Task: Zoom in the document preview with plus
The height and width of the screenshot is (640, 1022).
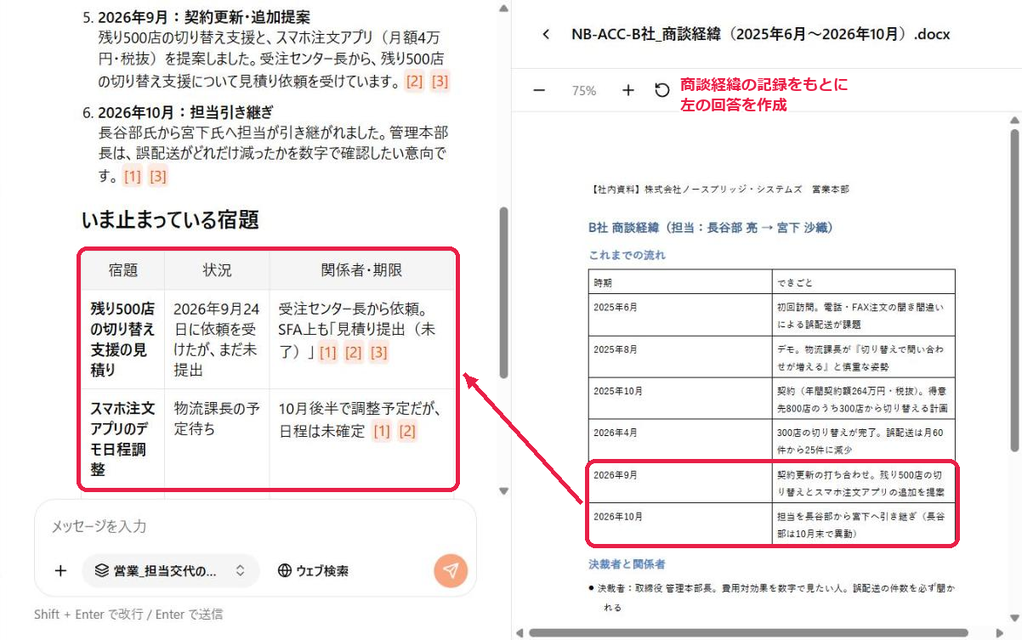Action: tap(628, 91)
